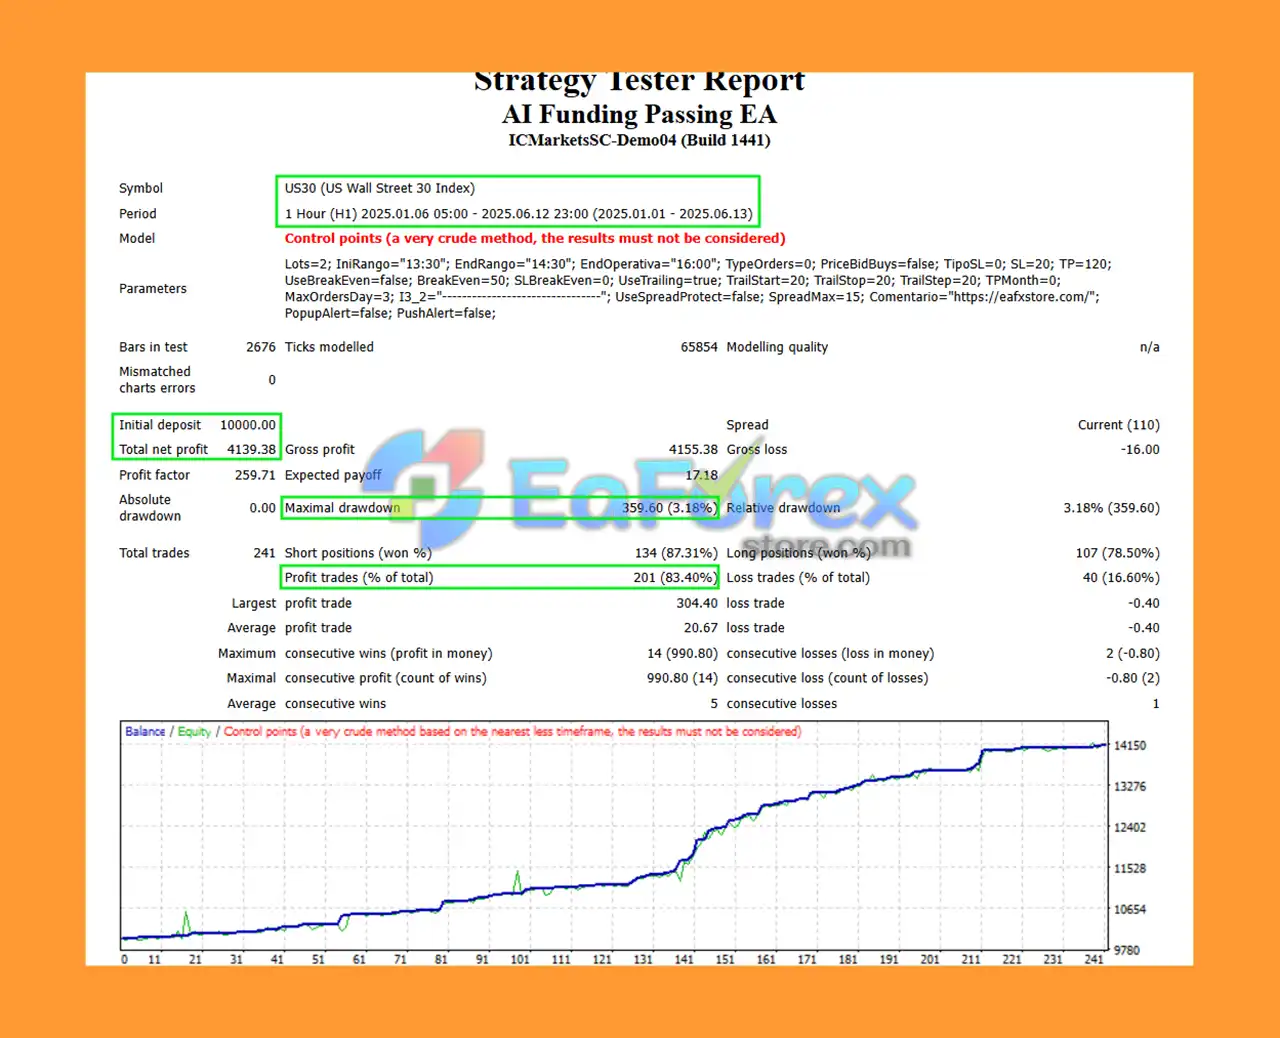Click the 'ICMarketsSC-Demo04 (Build 1441)' subtitle
The image size is (1280, 1038).
click(639, 140)
